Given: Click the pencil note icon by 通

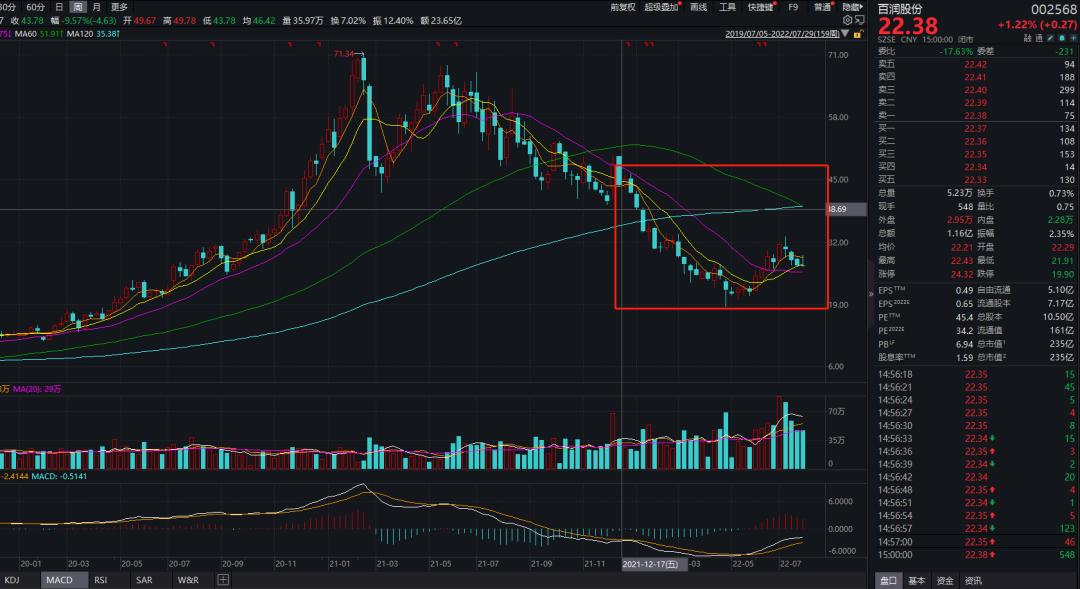Looking at the screenshot, I should 1050,39.
